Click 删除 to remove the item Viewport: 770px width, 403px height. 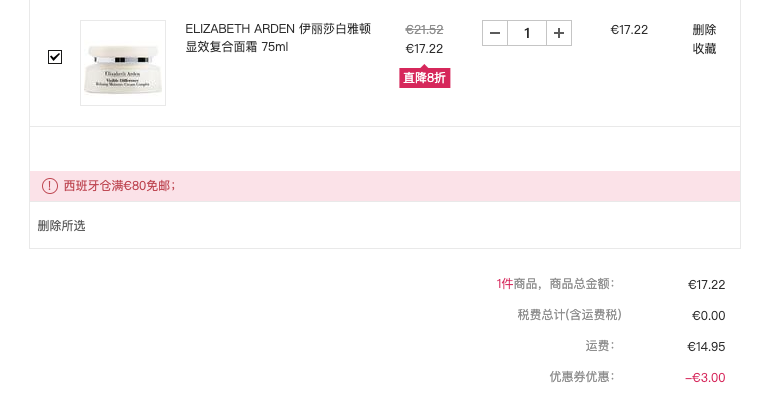[704, 30]
